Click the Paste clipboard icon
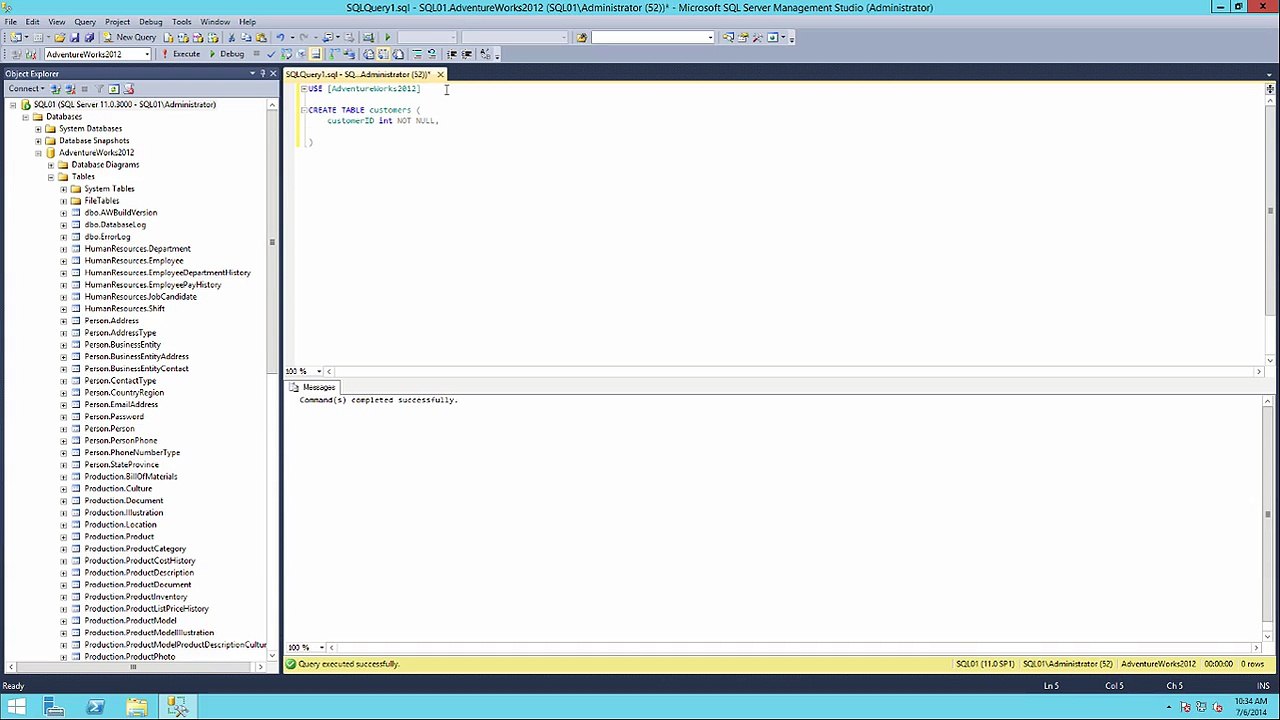1280x720 pixels. coord(261,37)
